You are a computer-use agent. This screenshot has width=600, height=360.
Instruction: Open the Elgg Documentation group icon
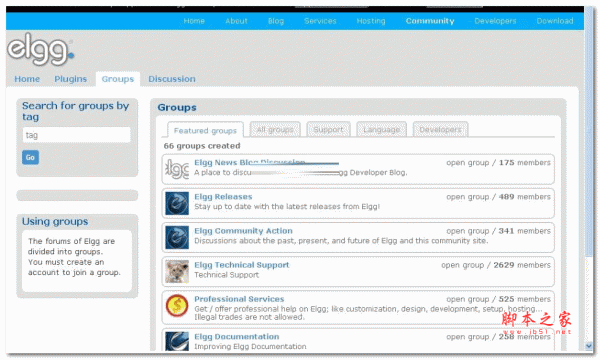click(x=177, y=341)
